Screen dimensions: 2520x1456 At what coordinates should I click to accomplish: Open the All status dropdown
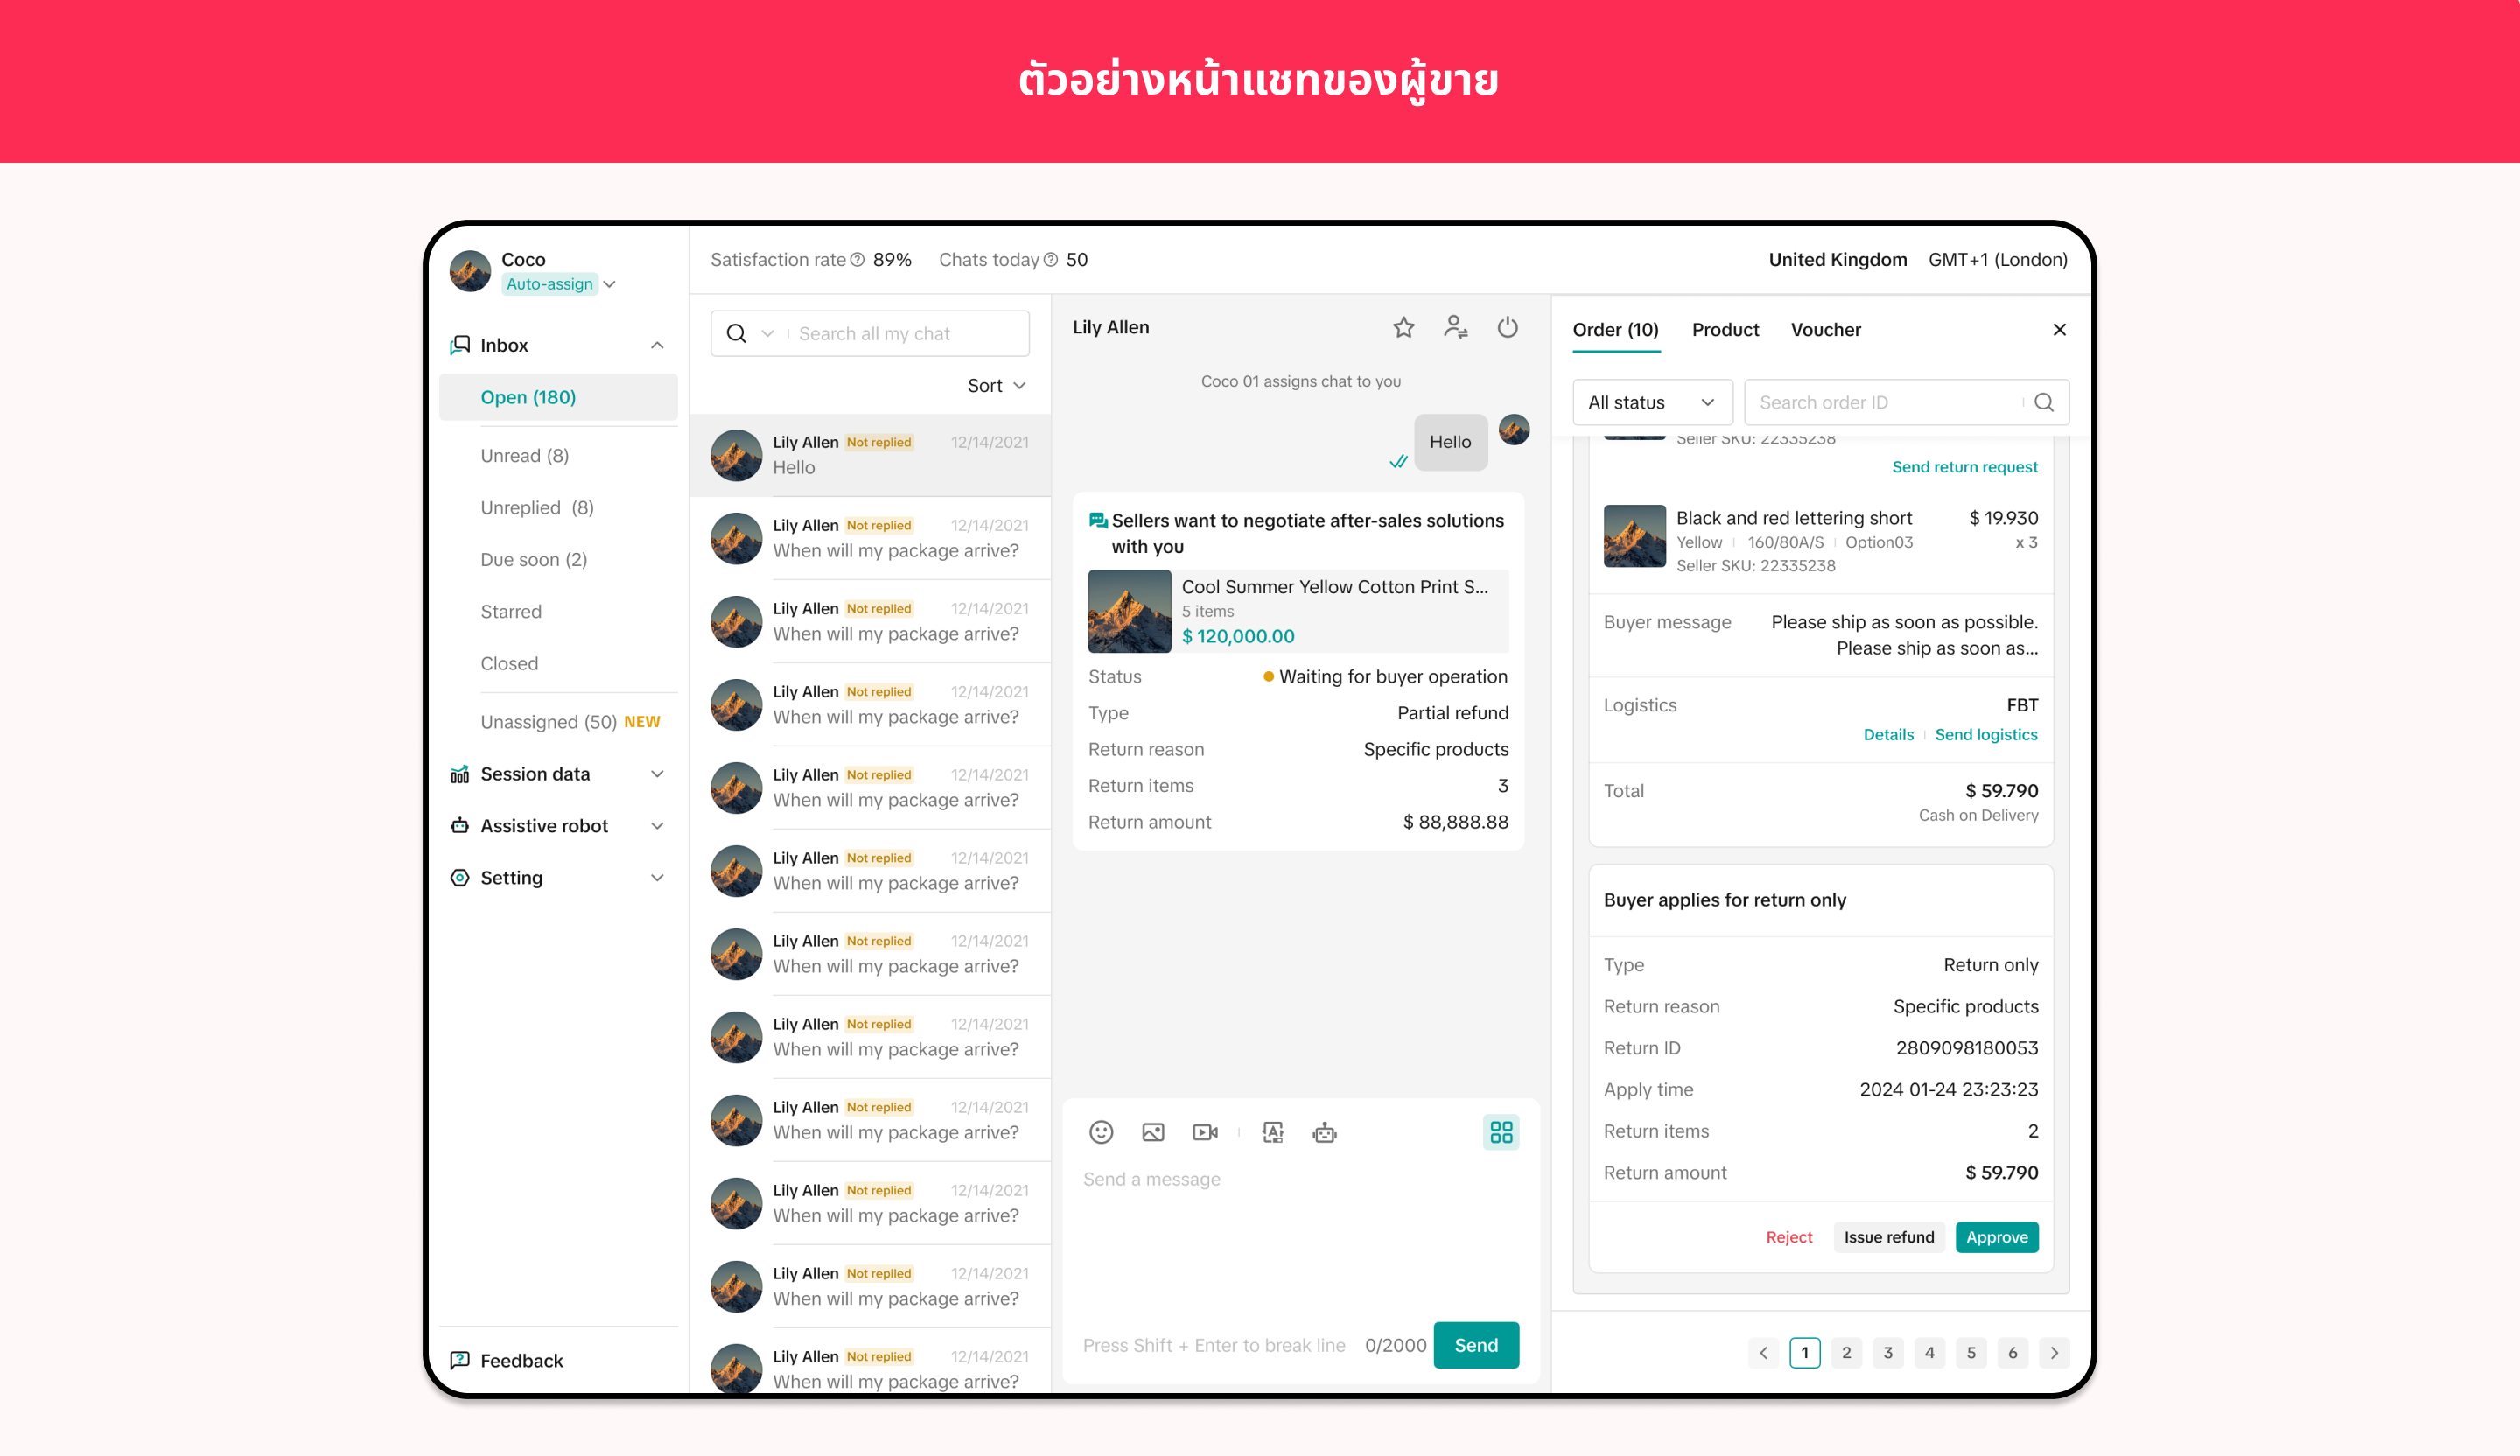click(1651, 402)
